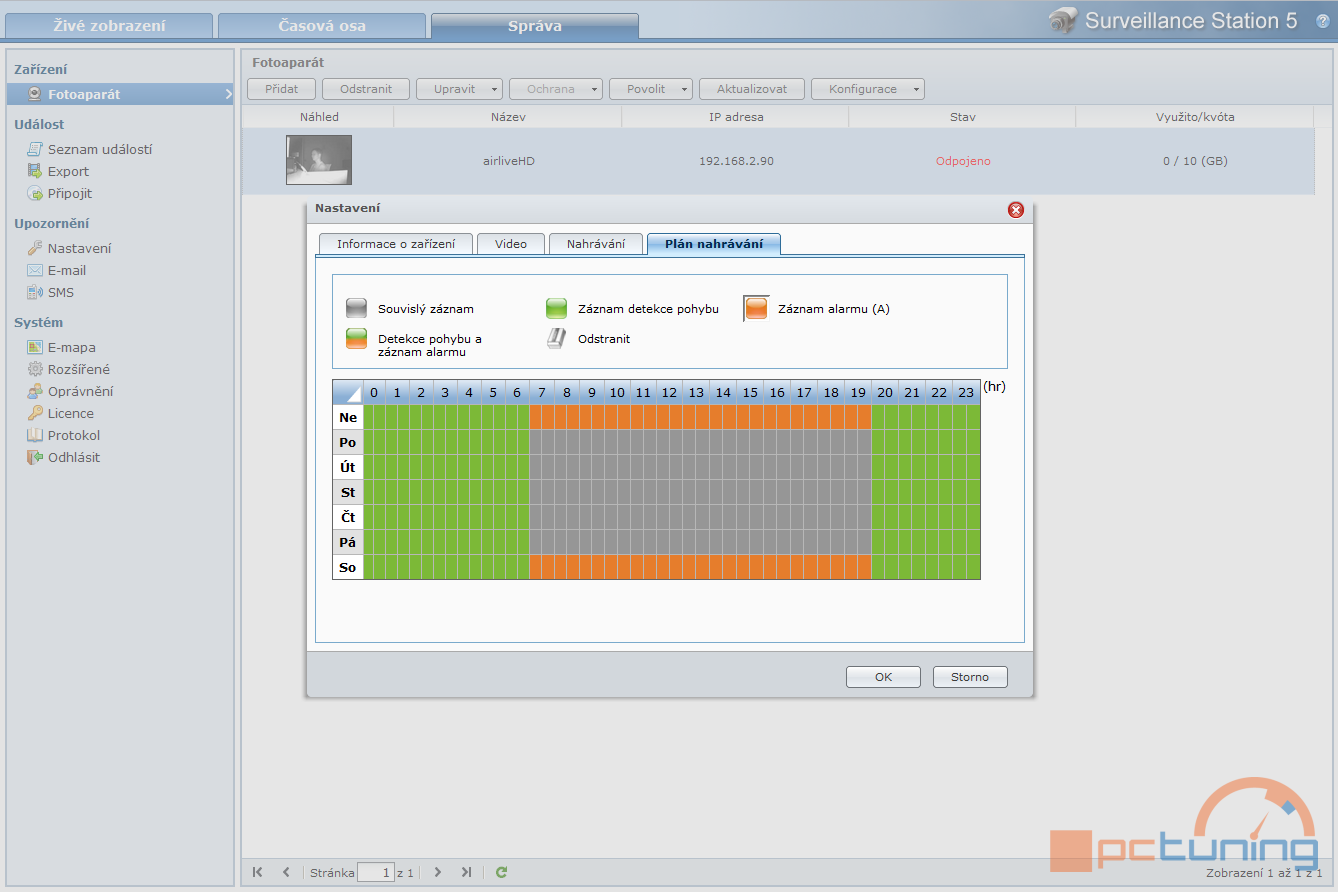Viewport: 1338px width, 892px height.
Task: Select the St row header
Action: [348, 492]
